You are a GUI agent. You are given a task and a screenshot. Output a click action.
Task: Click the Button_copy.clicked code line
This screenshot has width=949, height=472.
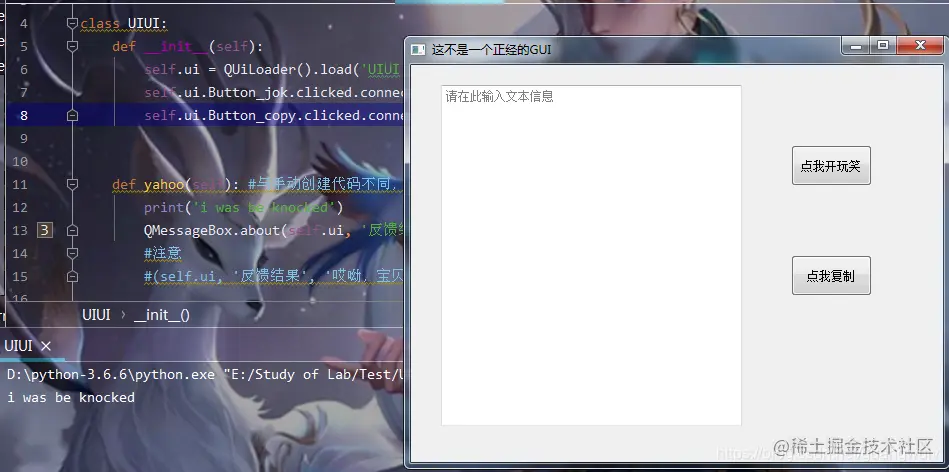[x=274, y=115]
